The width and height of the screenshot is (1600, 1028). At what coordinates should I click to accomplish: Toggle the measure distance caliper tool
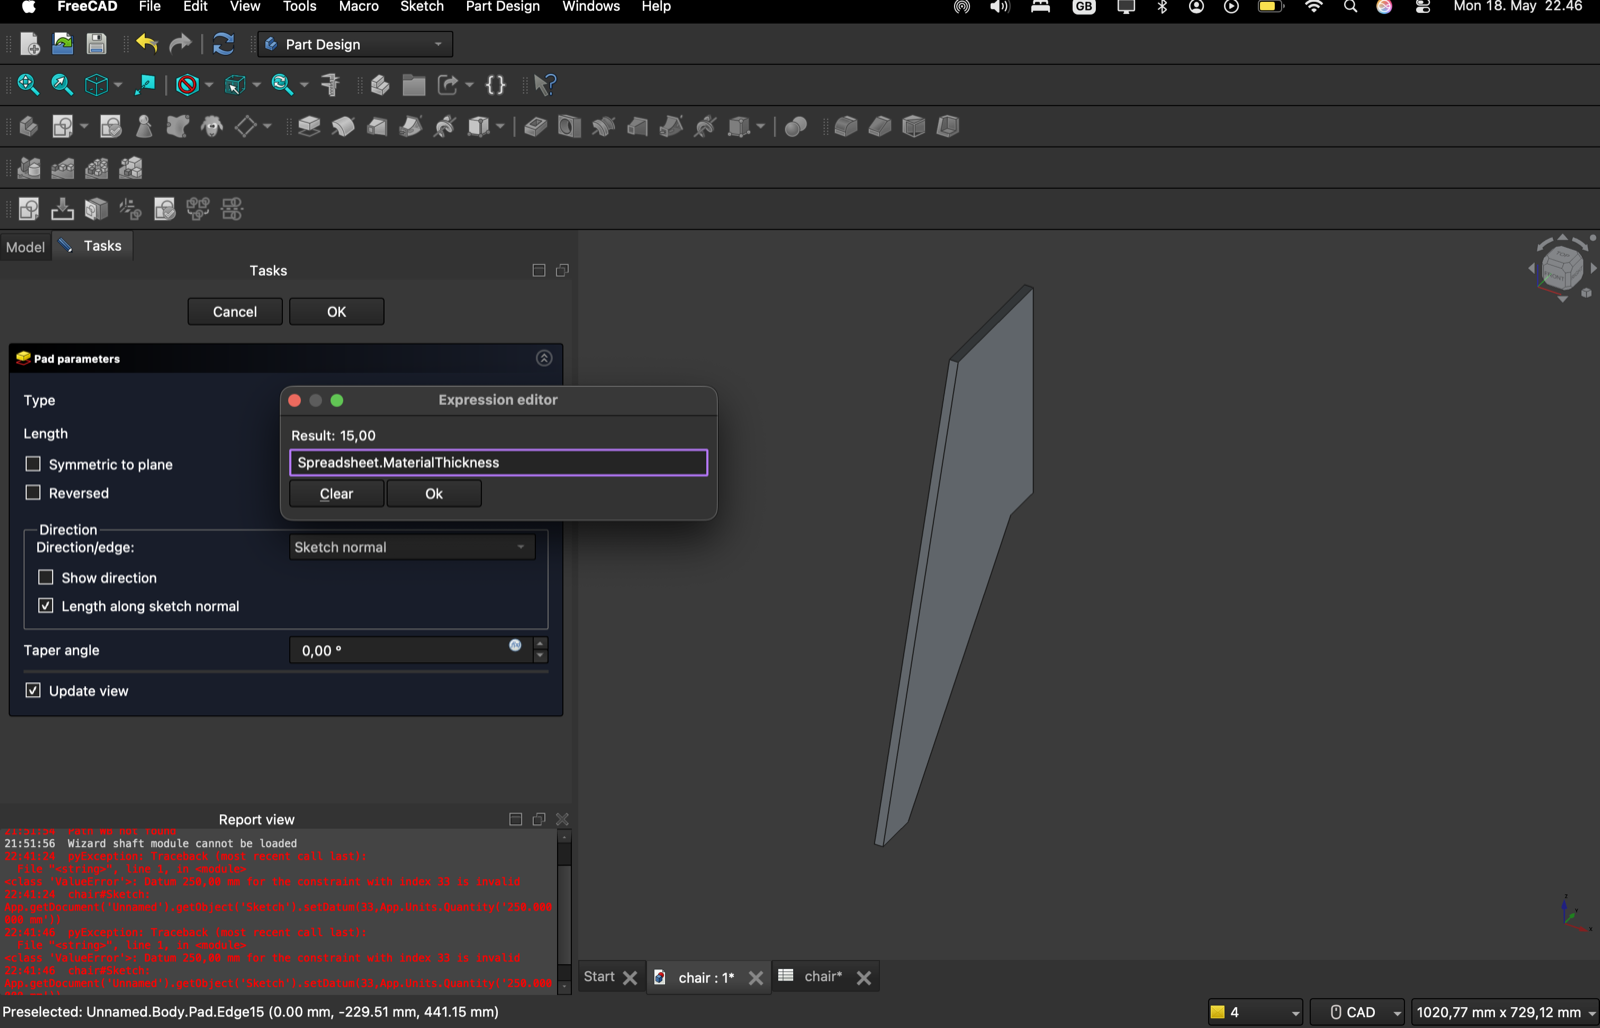pos(330,85)
